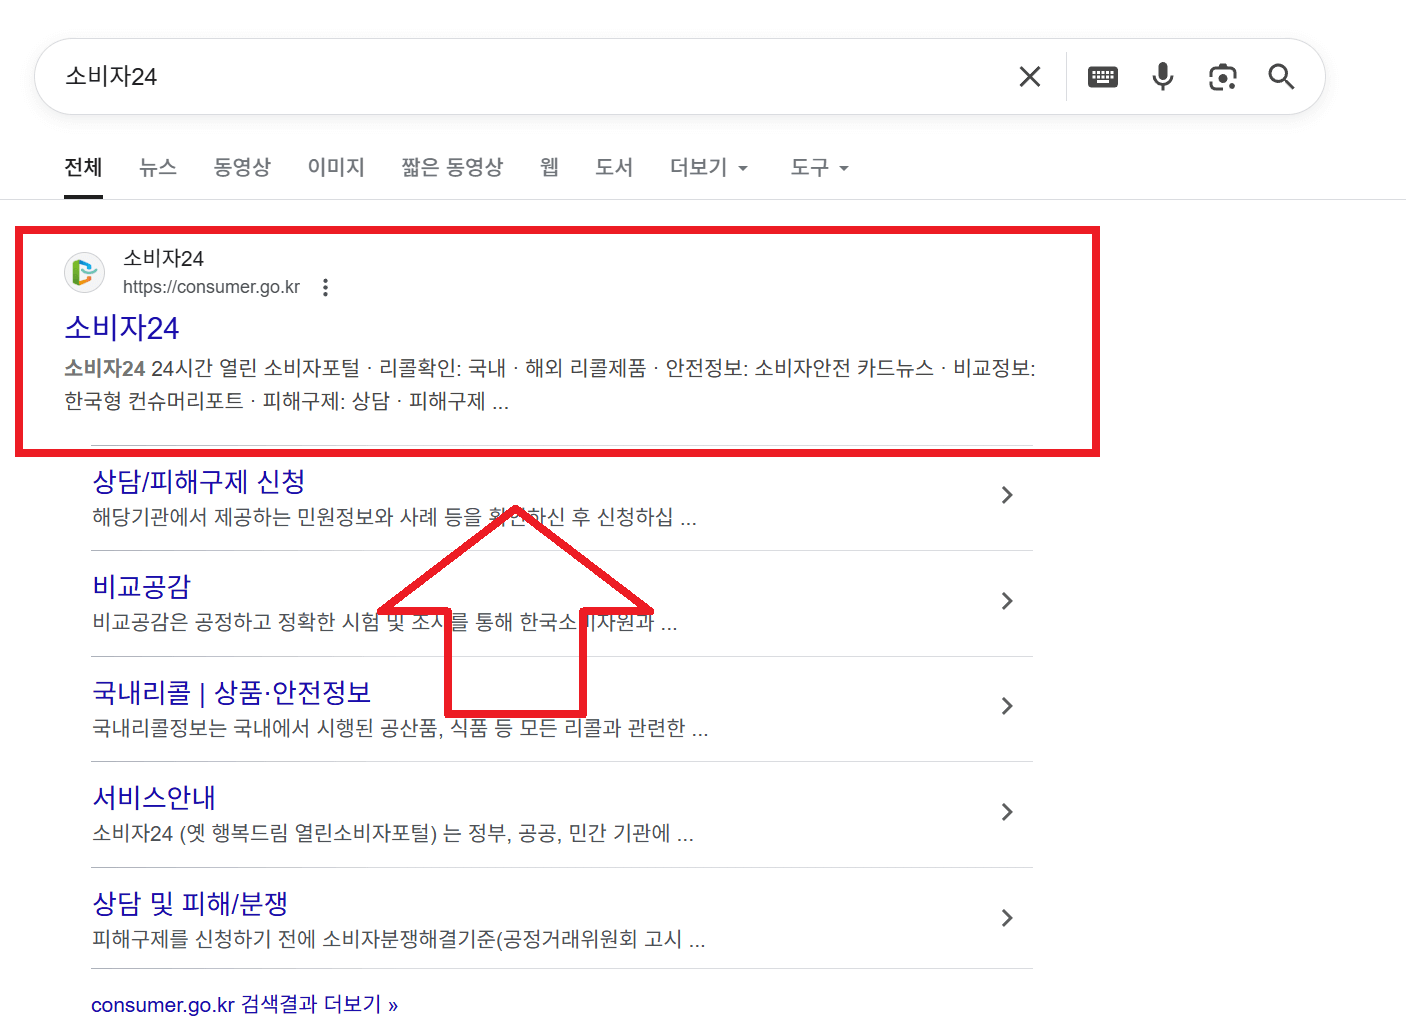Switch to the 이미지 results tab
This screenshot has height=1035, width=1406.
[x=336, y=167]
